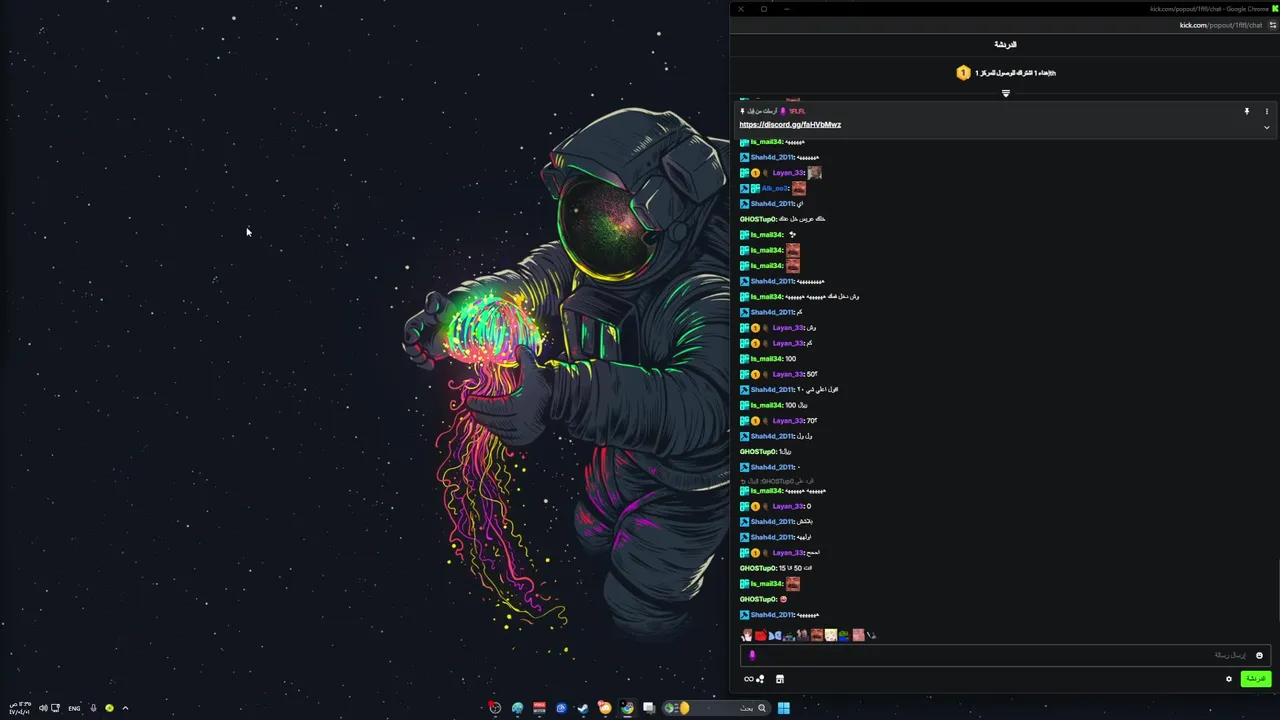Click the taskbar search box
1280x720 pixels.
pos(717,708)
